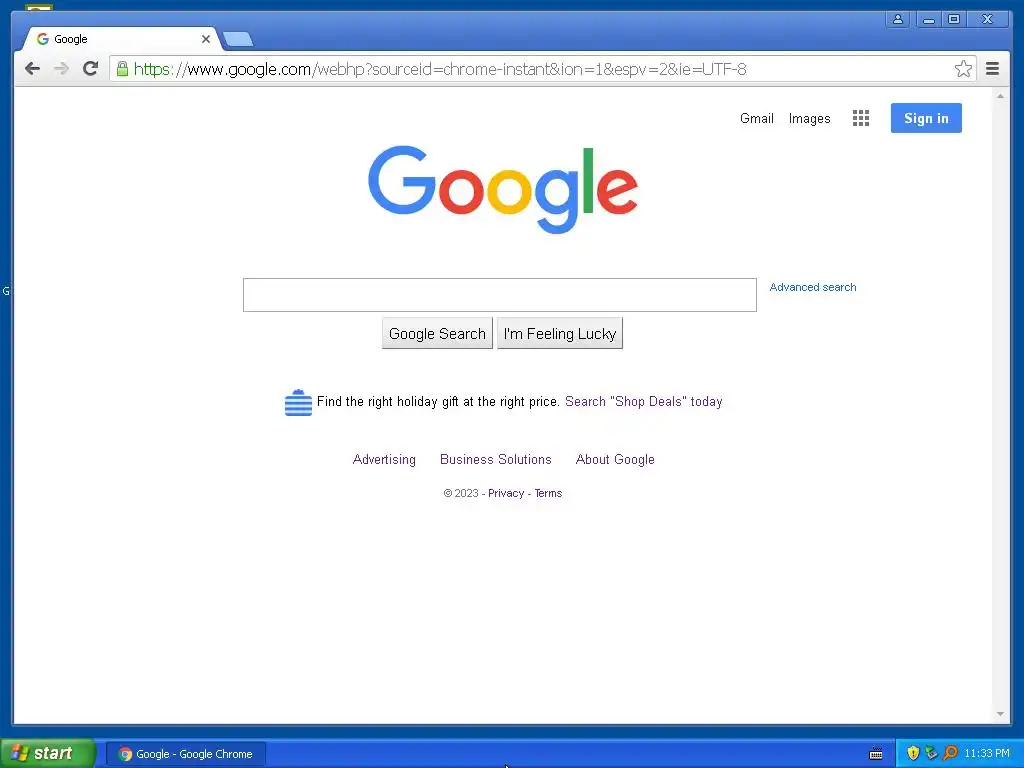1024x768 pixels.
Task: Follow the Search "Shop Deals" today link
Action: [x=643, y=402]
